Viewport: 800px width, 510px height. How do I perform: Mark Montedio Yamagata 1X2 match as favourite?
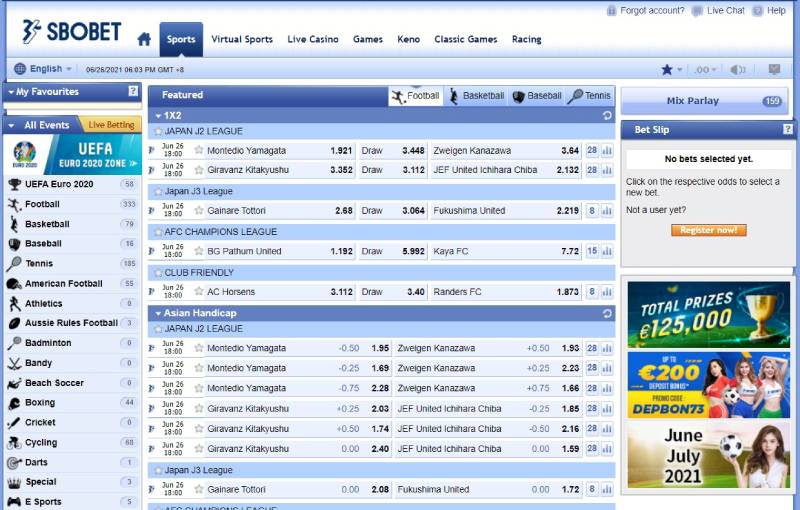tap(199, 151)
